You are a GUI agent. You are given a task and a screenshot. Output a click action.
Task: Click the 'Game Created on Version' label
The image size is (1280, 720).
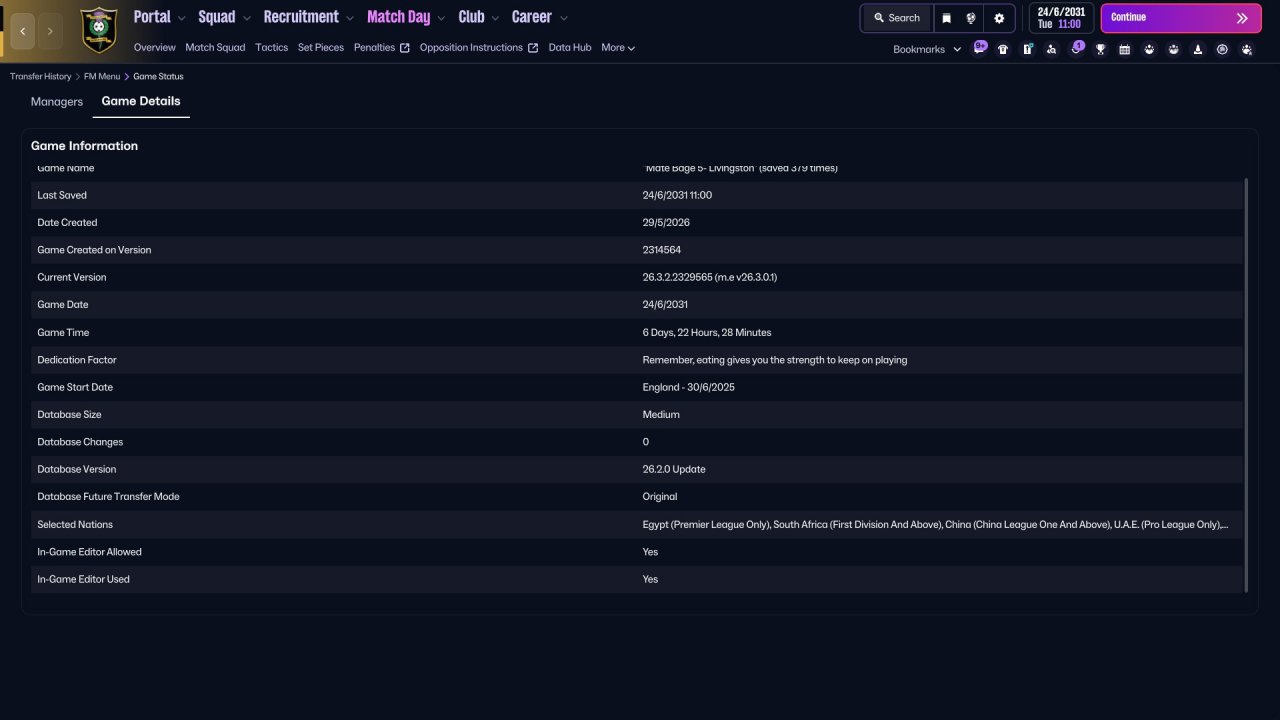coord(94,250)
